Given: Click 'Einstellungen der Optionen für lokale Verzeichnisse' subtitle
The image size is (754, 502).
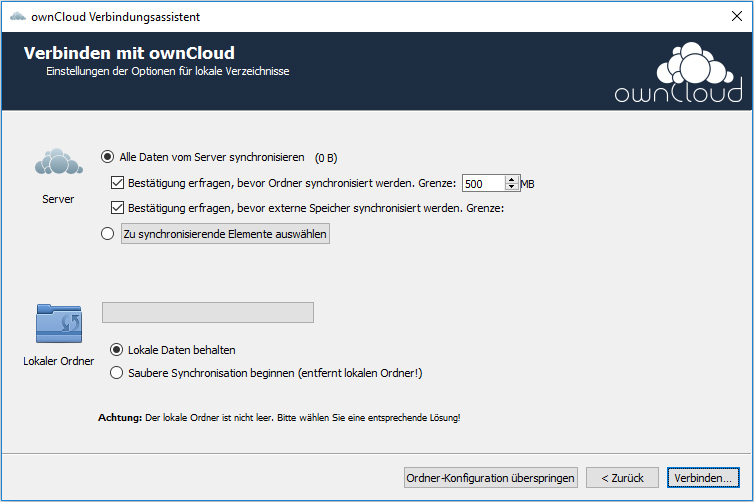Looking at the screenshot, I should click(x=168, y=71).
